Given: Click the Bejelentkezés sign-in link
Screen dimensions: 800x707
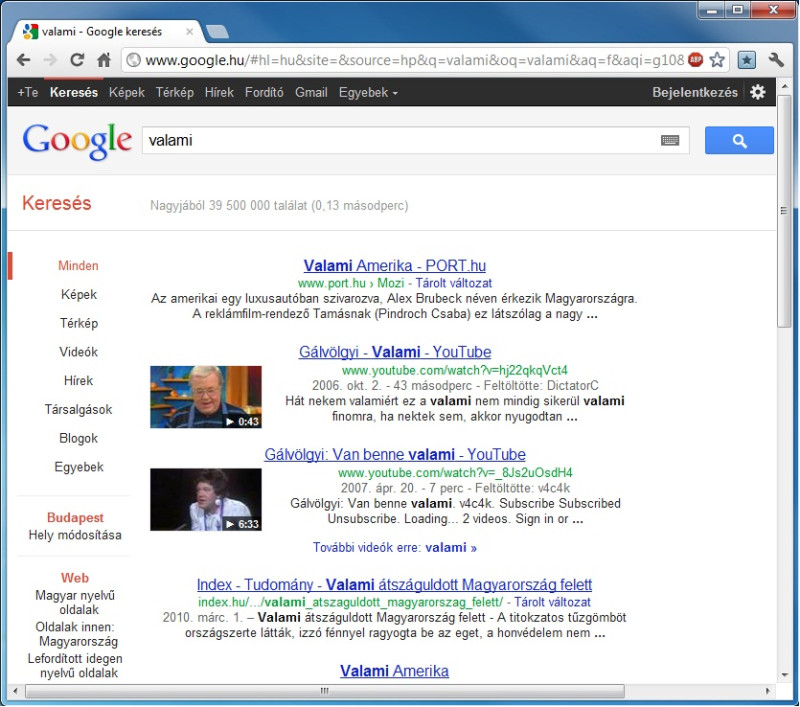Looking at the screenshot, I should pyautogui.click(x=695, y=92).
